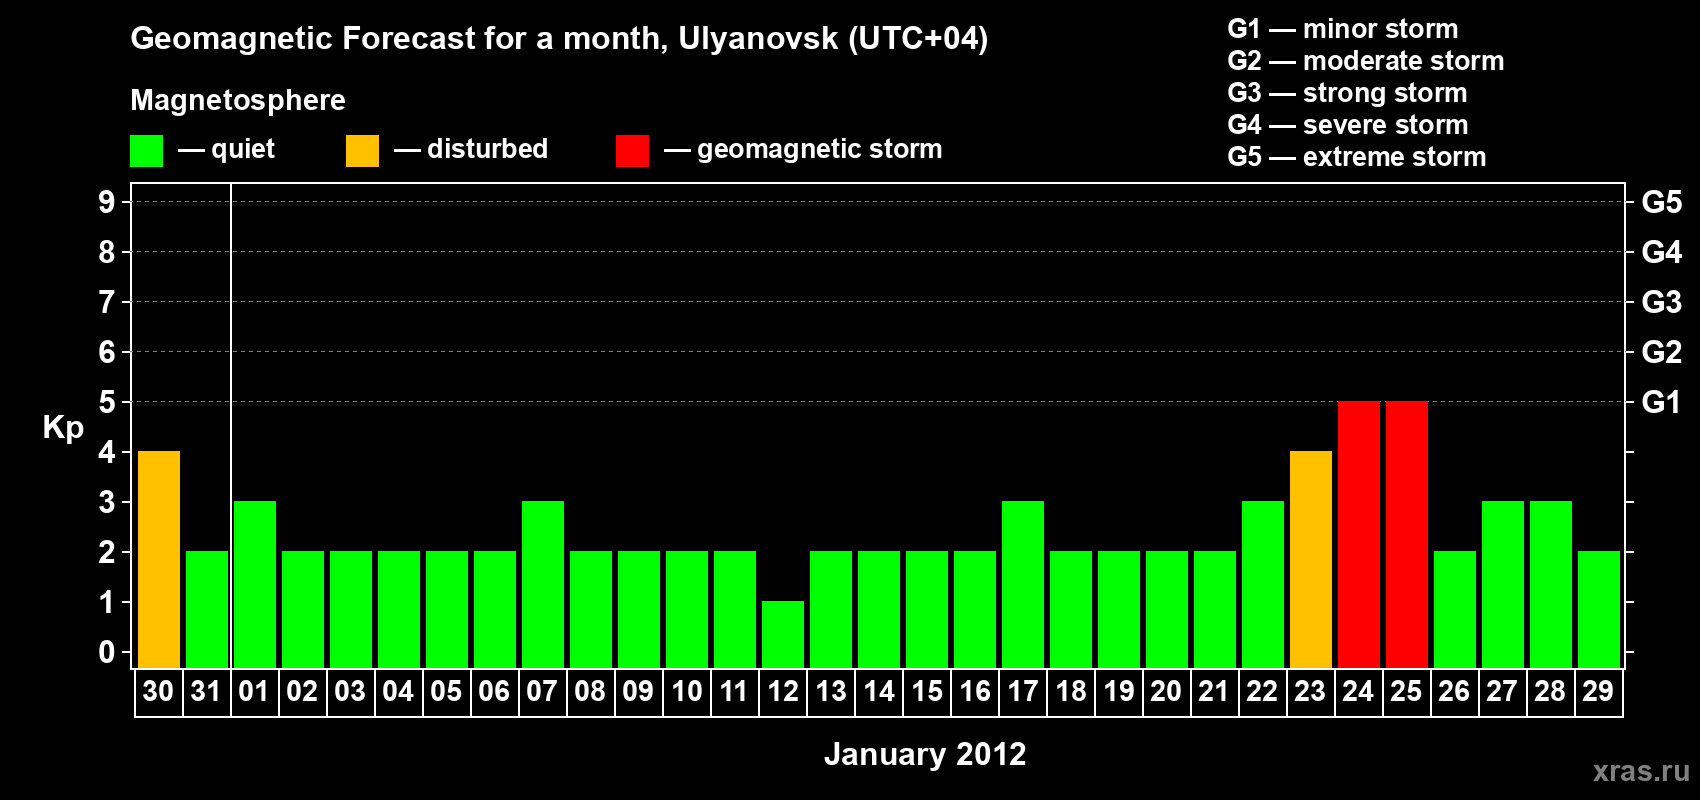
Task: Click the G3 label on right axis
Action: point(1661,302)
